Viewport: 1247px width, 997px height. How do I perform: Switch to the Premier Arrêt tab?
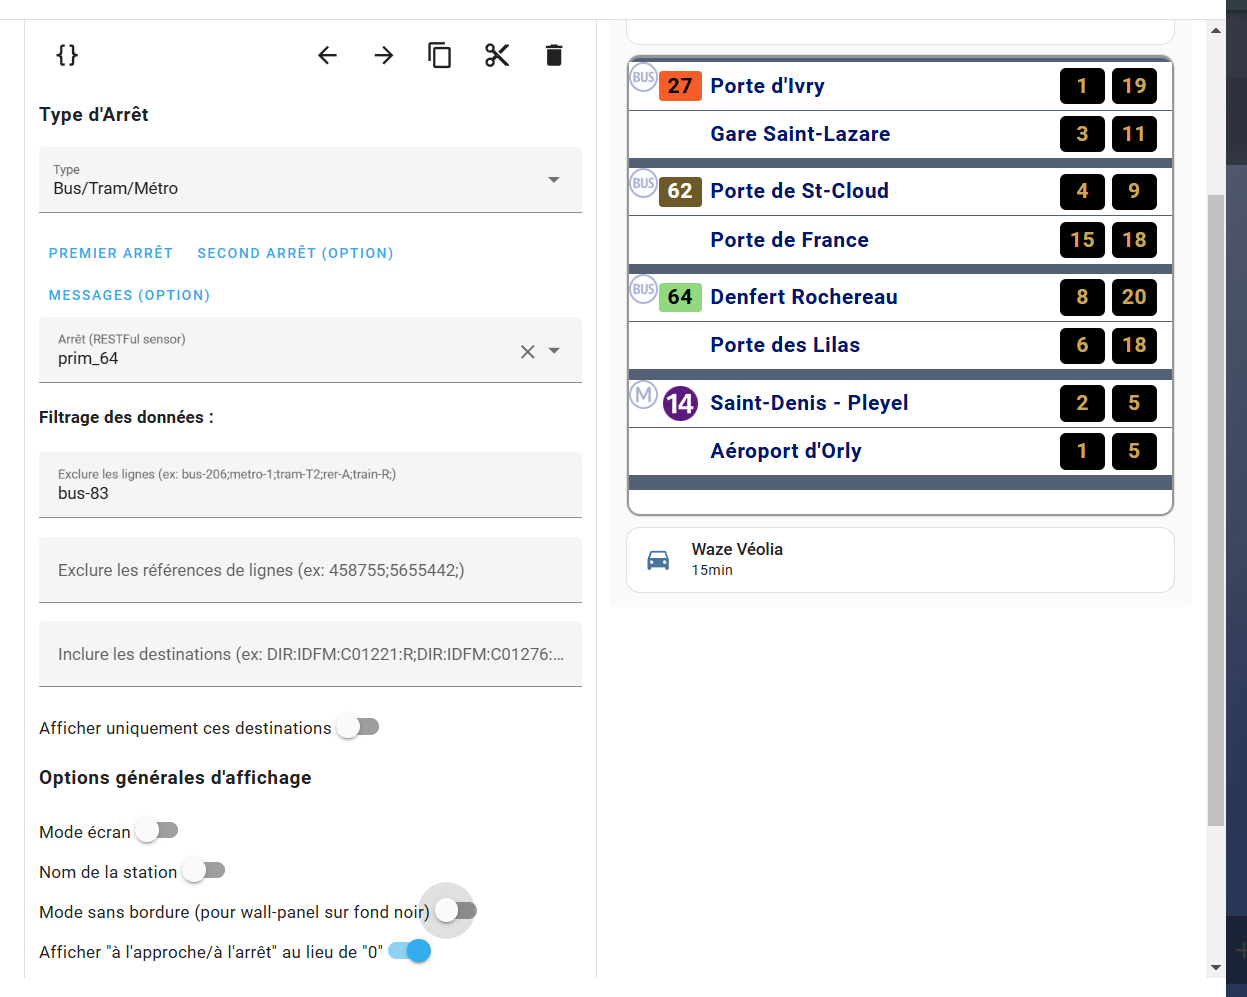pyautogui.click(x=111, y=253)
